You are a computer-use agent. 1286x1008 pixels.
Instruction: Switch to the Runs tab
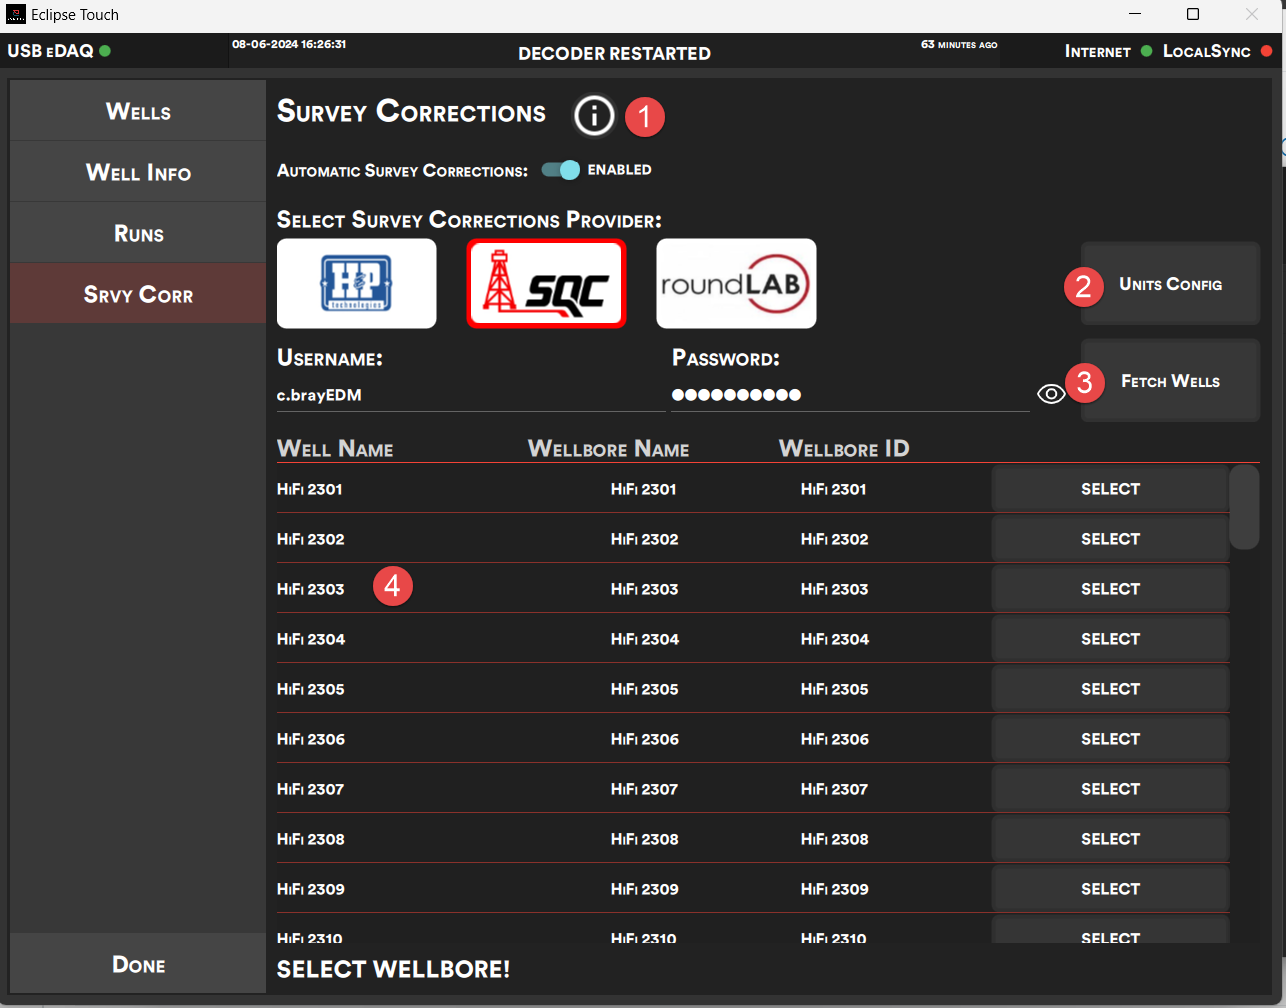click(x=138, y=233)
